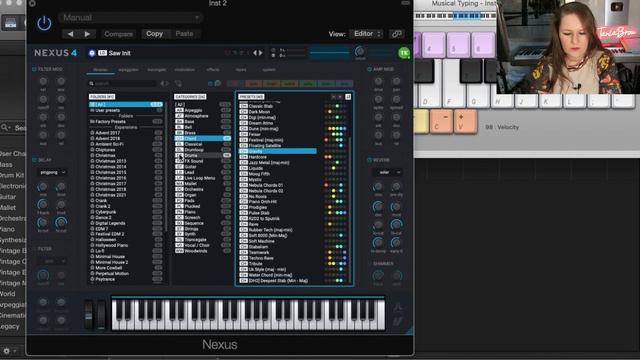Viewport: 640px width, 360px height.
Task: Switch to the layers tab
Action: point(241,70)
